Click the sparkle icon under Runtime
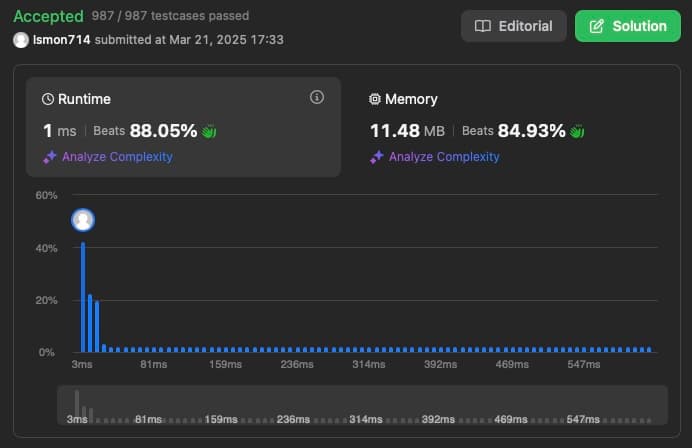 click(x=49, y=157)
